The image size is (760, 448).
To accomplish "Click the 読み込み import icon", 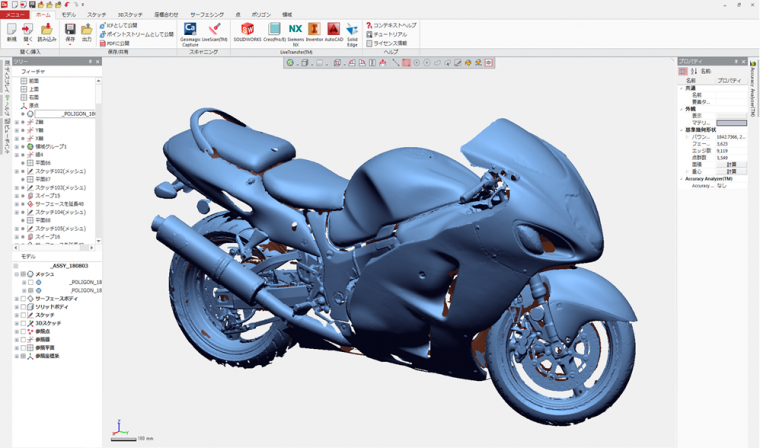I will pos(46,31).
